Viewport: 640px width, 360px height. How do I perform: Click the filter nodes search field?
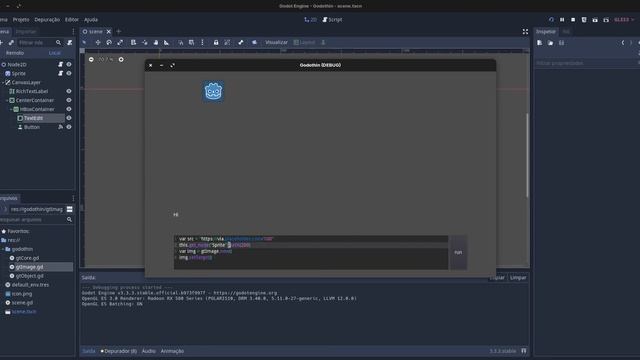[x=39, y=42]
